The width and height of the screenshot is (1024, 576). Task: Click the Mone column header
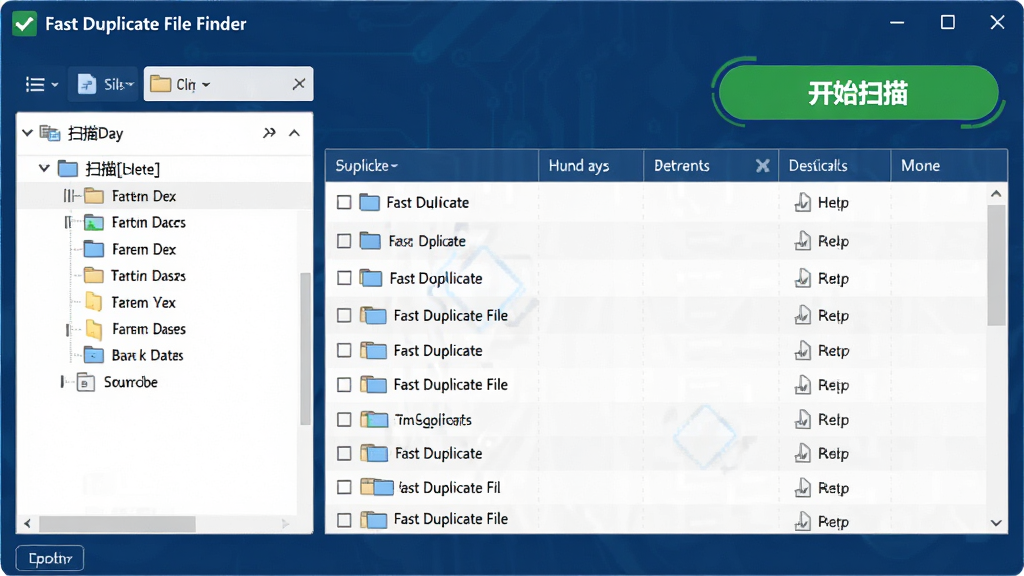[921, 166]
